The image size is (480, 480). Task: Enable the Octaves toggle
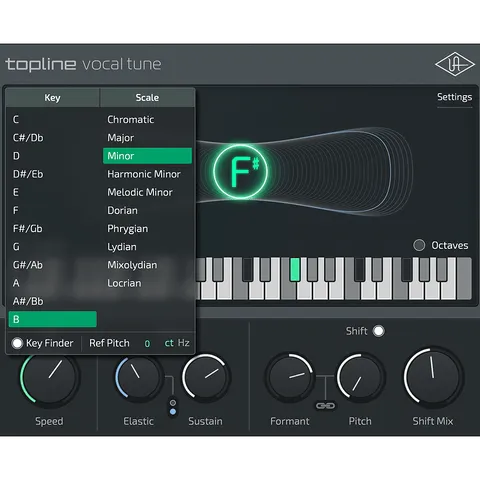coord(419,245)
